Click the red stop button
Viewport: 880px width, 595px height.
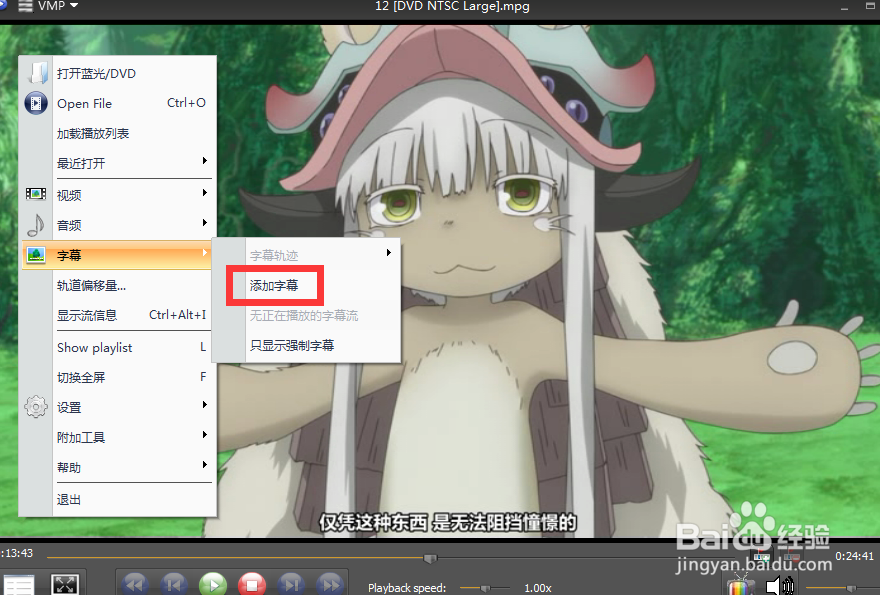(x=252, y=585)
